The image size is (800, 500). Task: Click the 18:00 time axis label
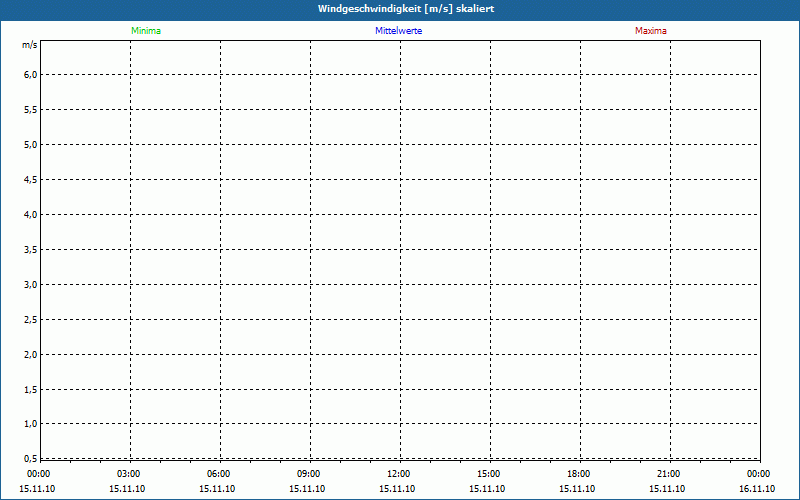point(579,474)
